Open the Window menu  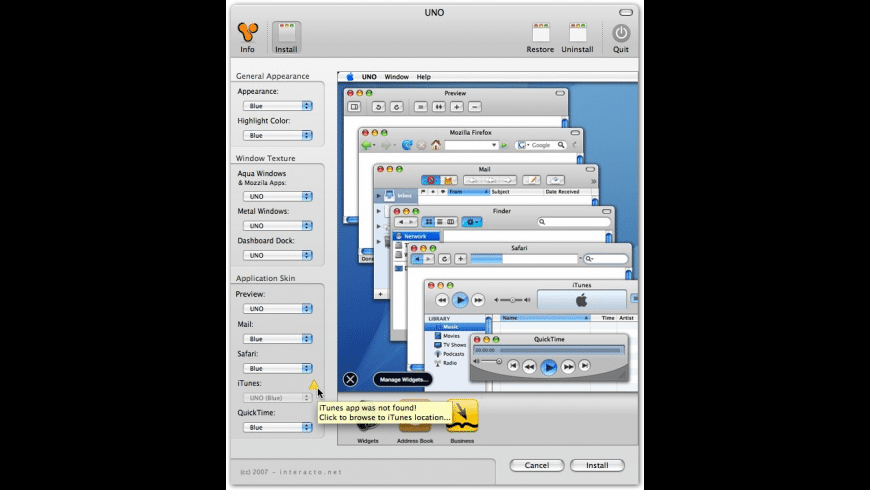[396, 77]
